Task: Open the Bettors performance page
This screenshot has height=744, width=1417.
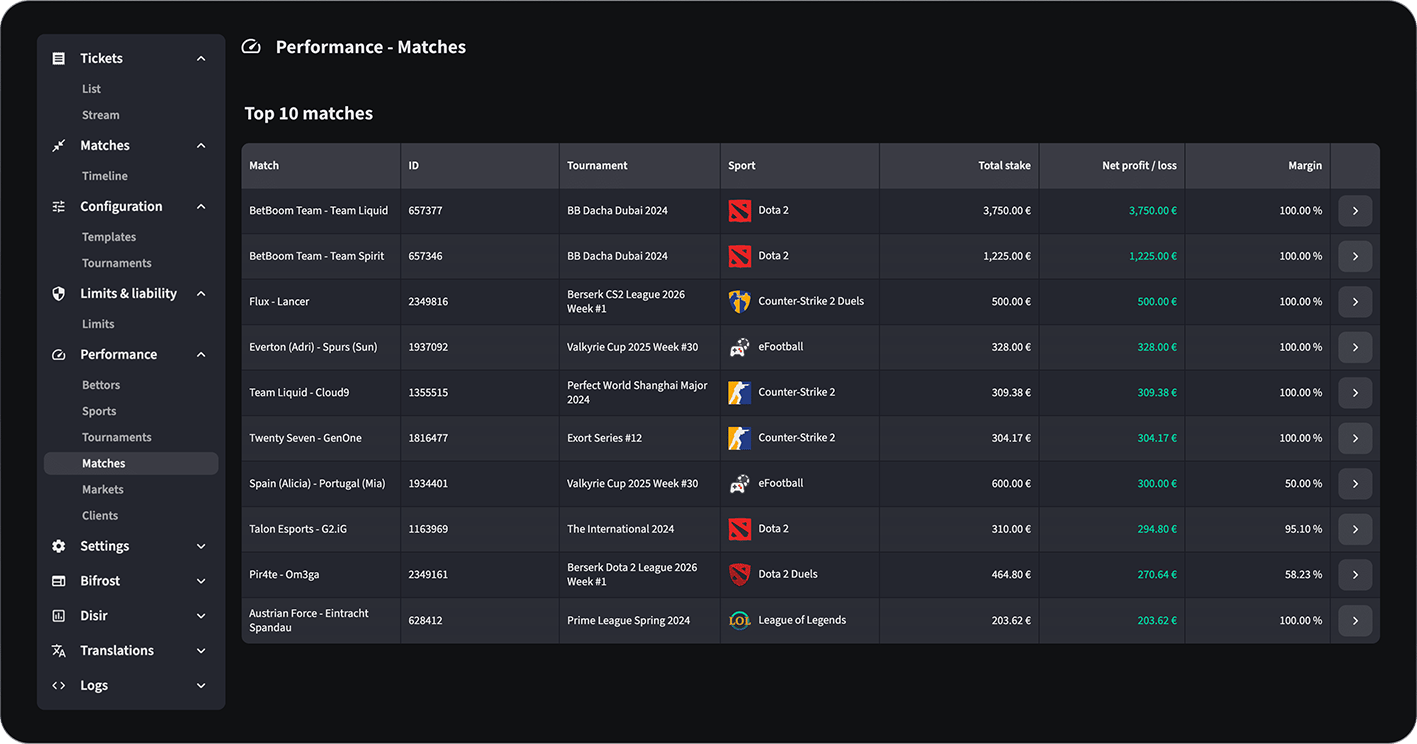Action: (x=101, y=385)
